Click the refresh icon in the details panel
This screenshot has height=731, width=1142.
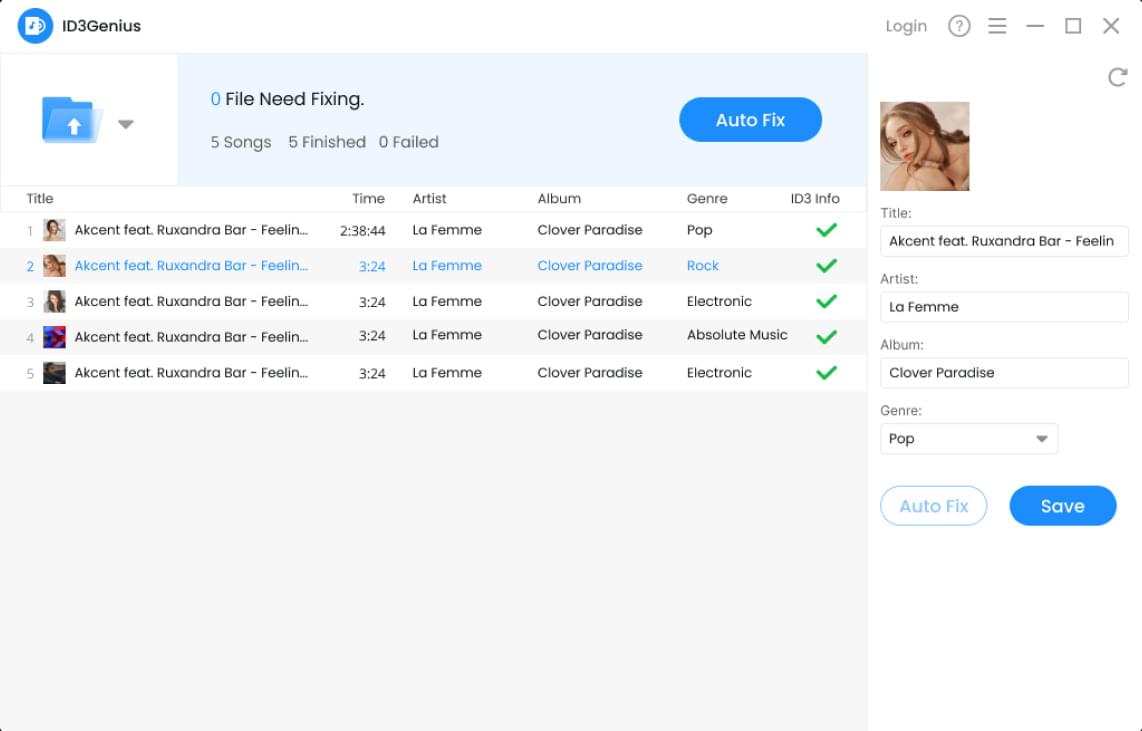coord(1117,76)
